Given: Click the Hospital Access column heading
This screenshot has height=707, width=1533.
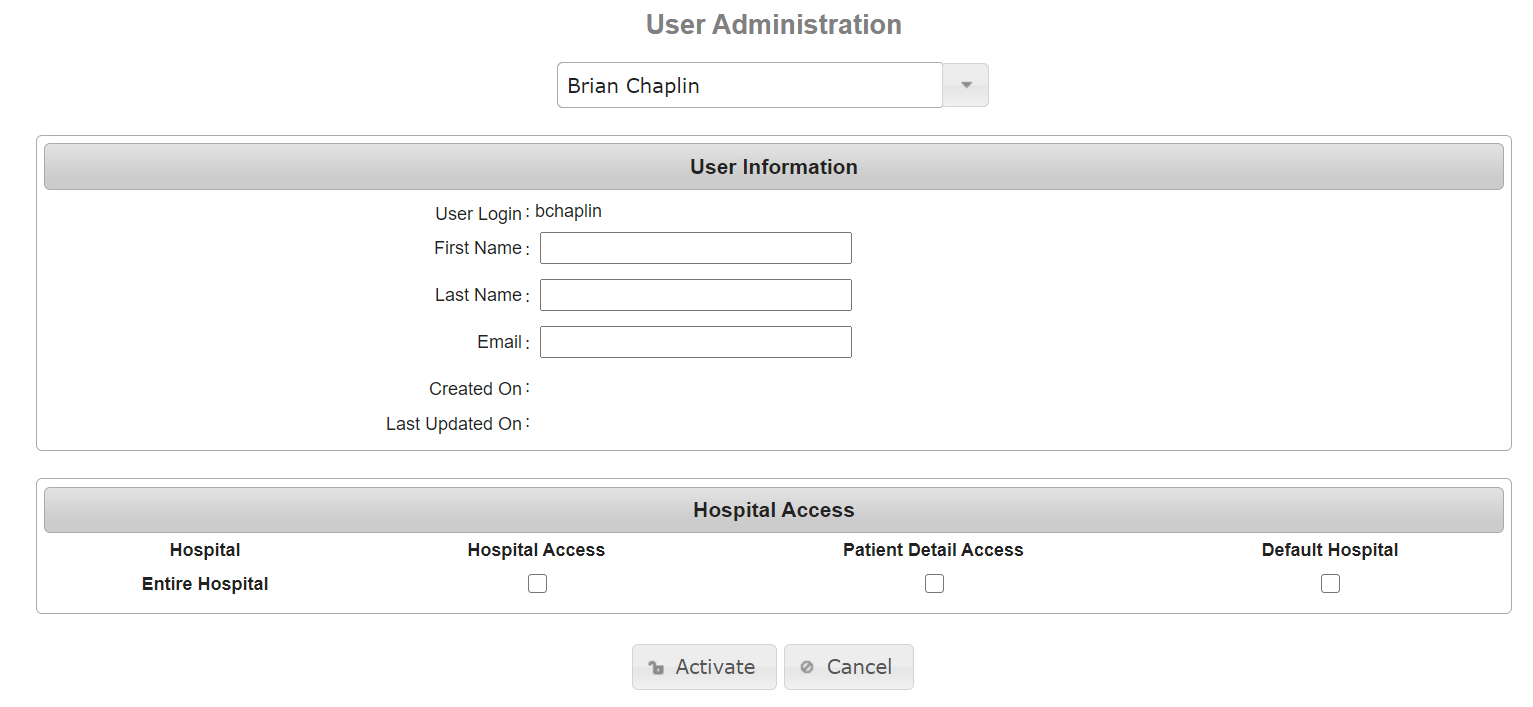Looking at the screenshot, I should [536, 550].
